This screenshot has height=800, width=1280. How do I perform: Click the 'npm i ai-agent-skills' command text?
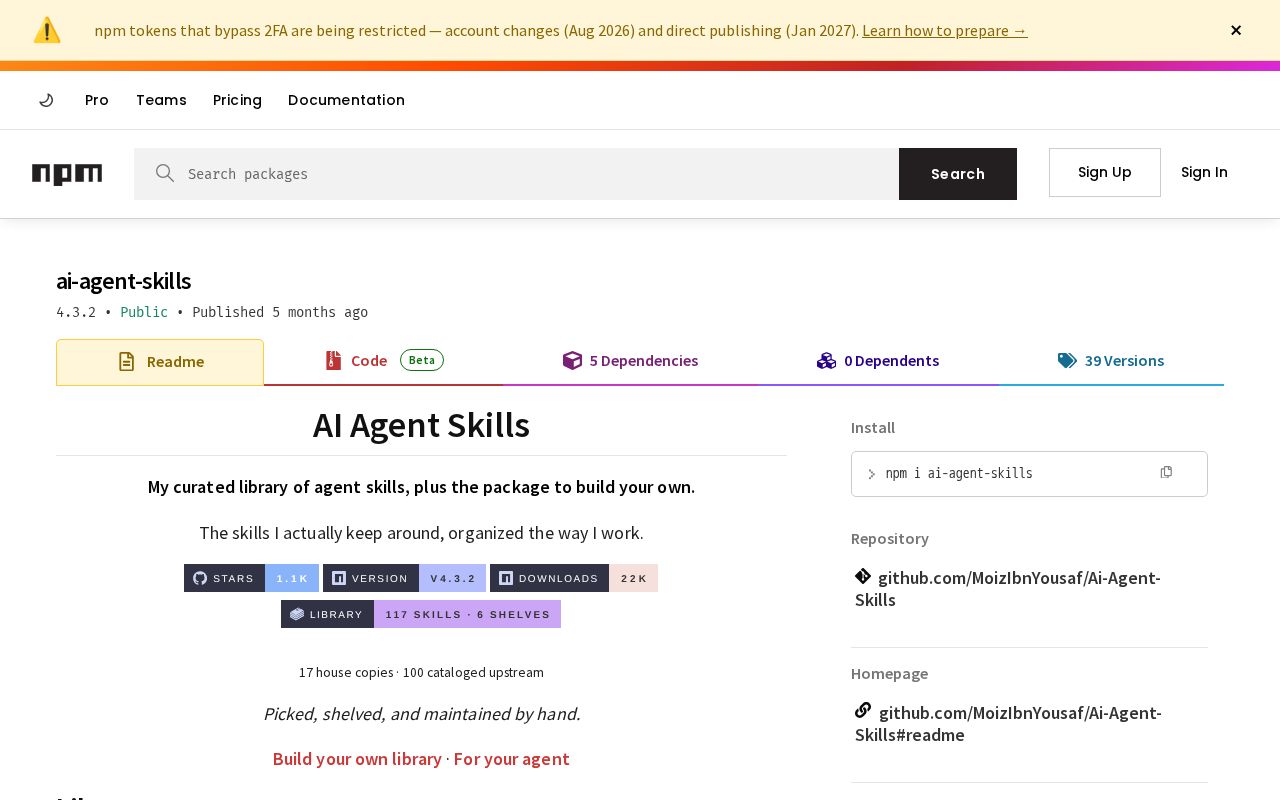(x=959, y=474)
